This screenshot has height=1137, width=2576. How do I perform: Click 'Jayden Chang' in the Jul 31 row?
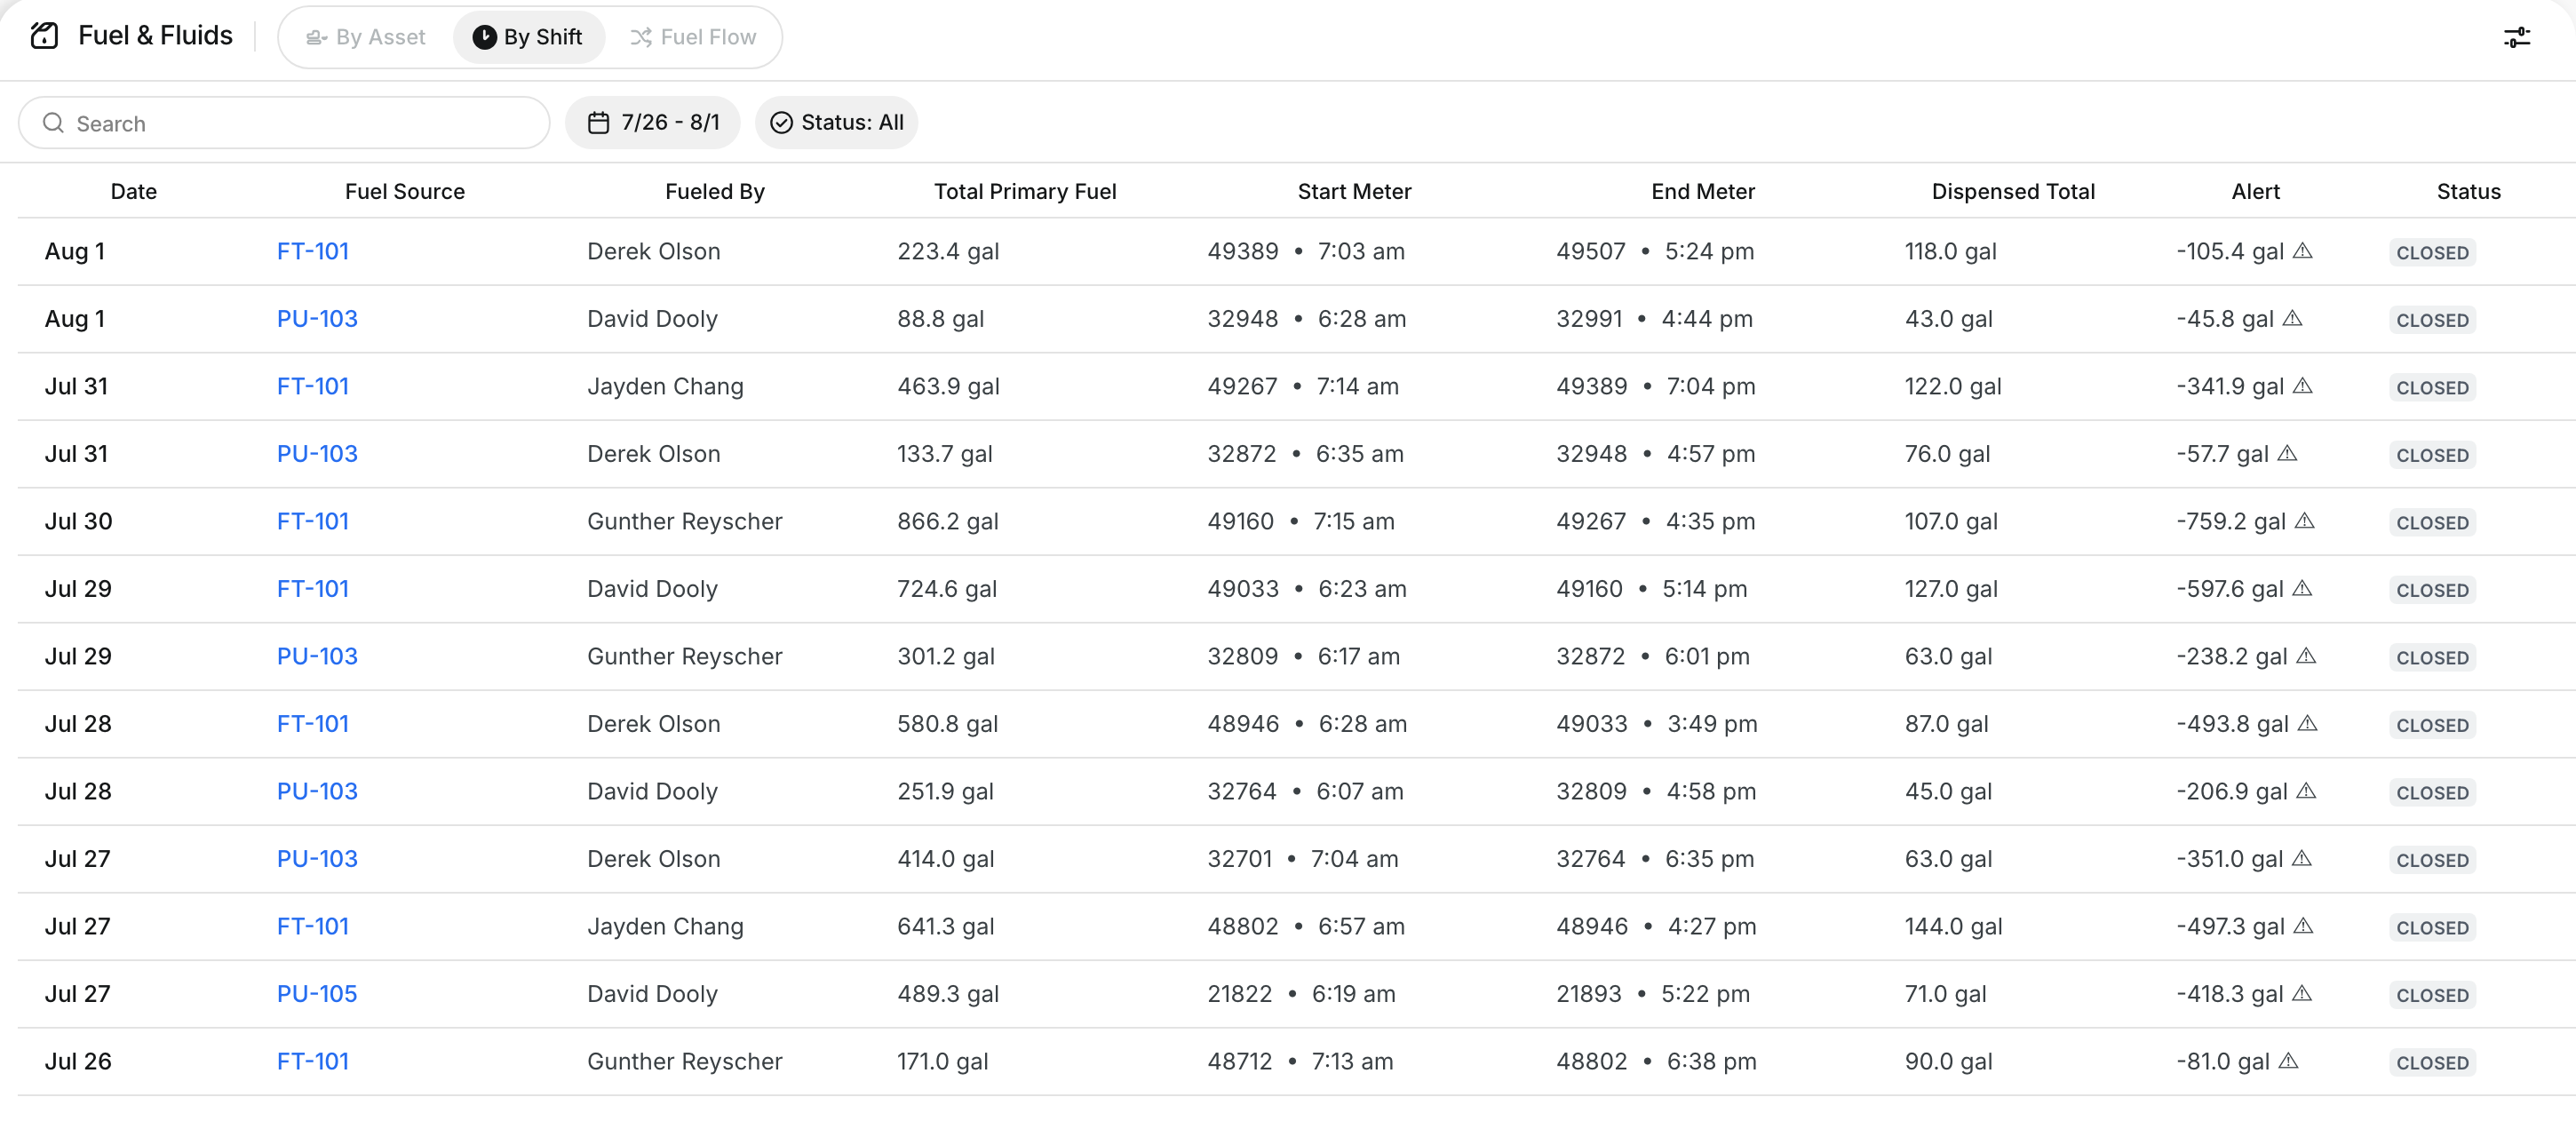[665, 386]
